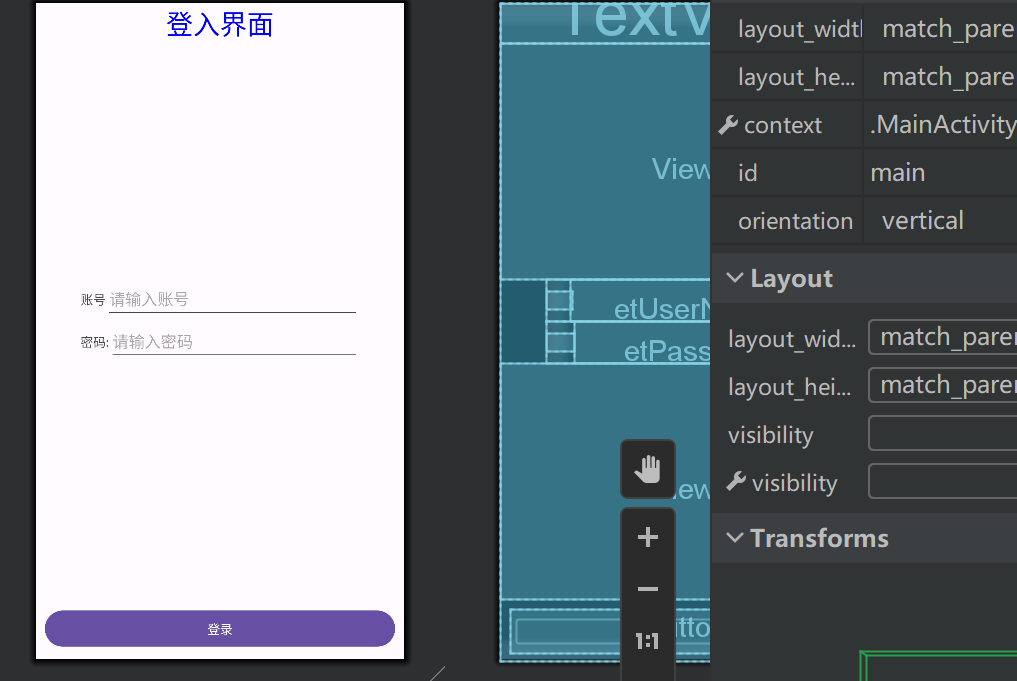Open the Layout layout_width dropdown
Image resolution: width=1017 pixels, height=681 pixels.
[942, 337]
